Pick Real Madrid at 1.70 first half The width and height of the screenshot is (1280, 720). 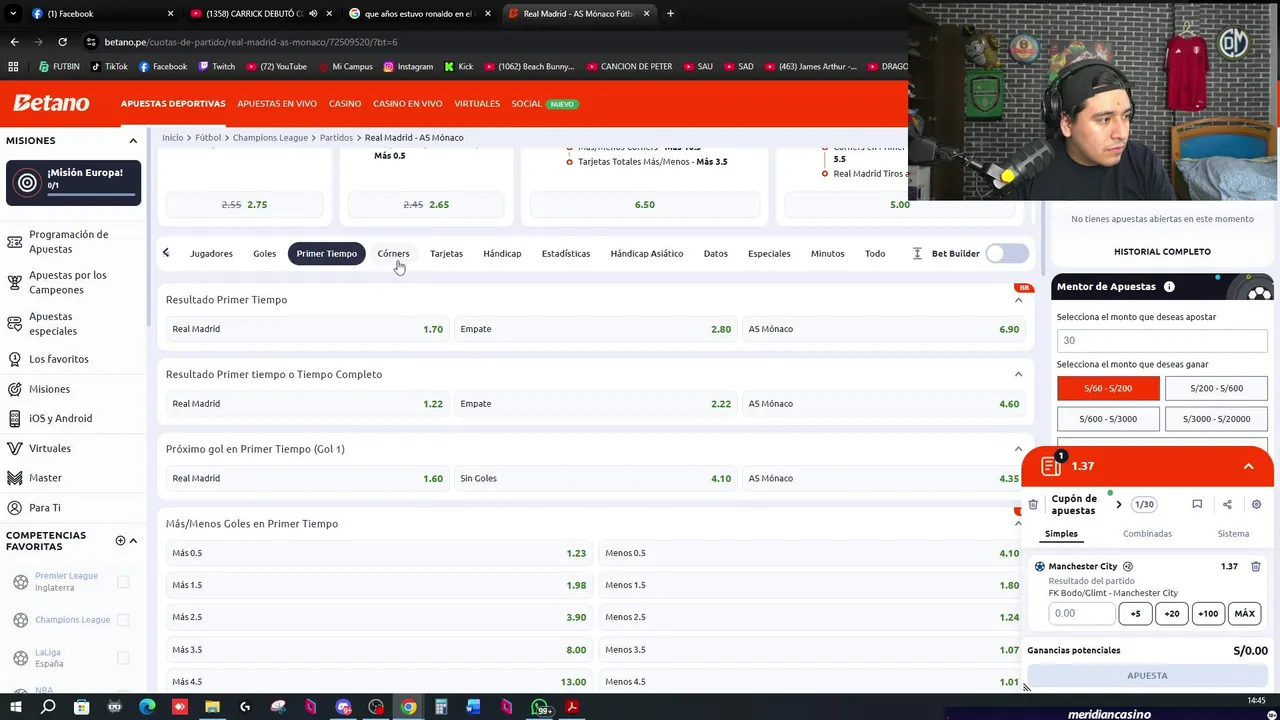pyautogui.click(x=307, y=329)
